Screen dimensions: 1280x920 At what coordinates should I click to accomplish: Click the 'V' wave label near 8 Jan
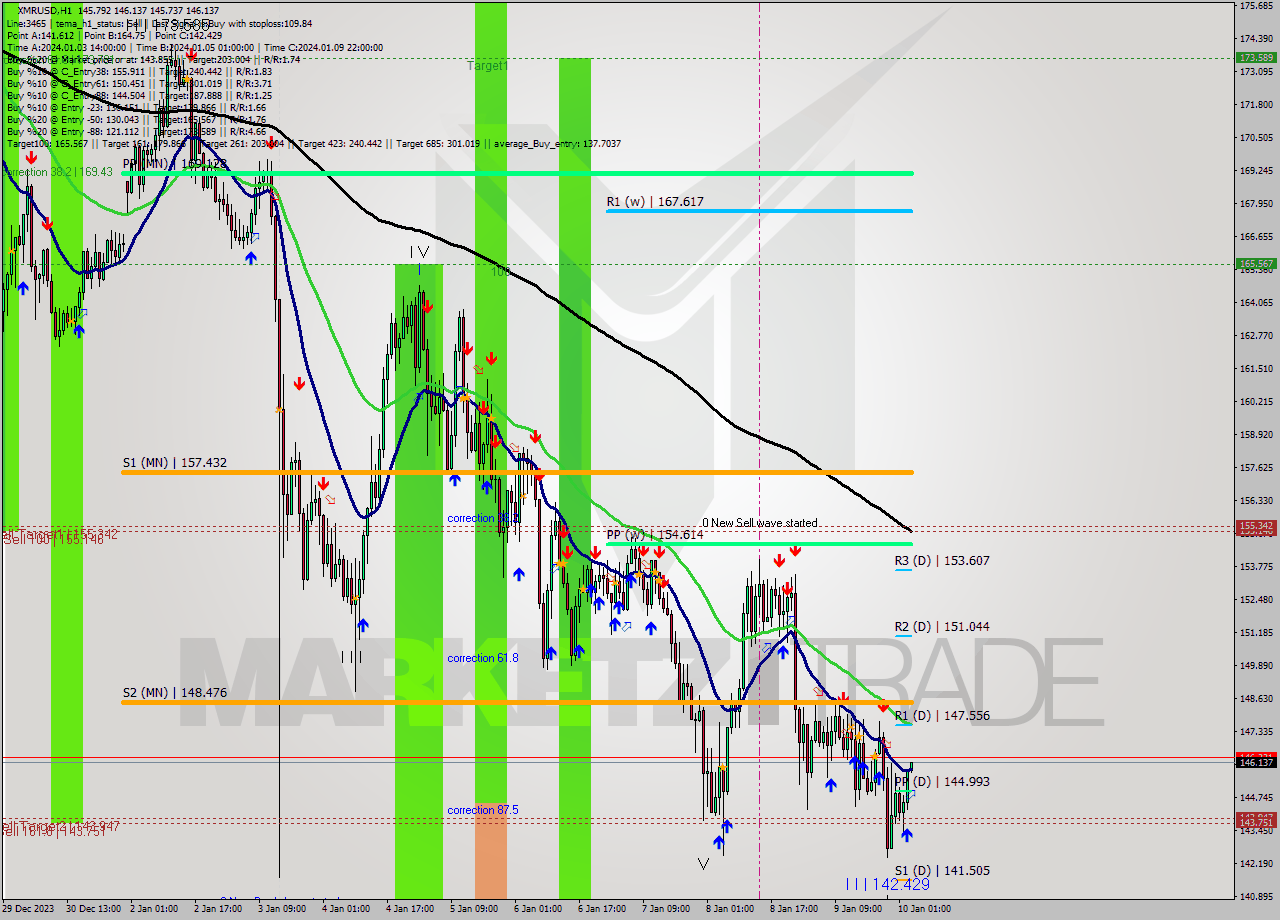pyautogui.click(x=704, y=863)
